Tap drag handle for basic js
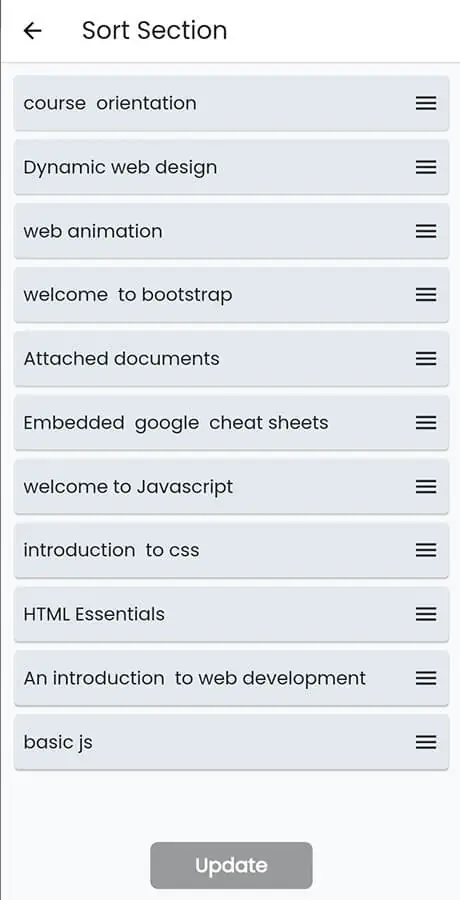The width and height of the screenshot is (460, 900). click(426, 742)
